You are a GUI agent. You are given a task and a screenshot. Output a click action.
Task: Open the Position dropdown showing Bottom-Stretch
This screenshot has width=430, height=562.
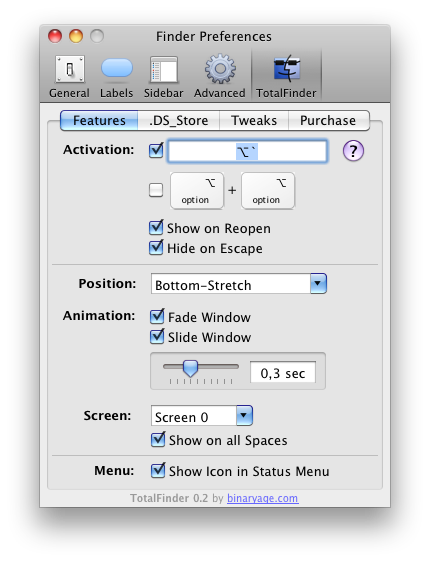pos(239,284)
